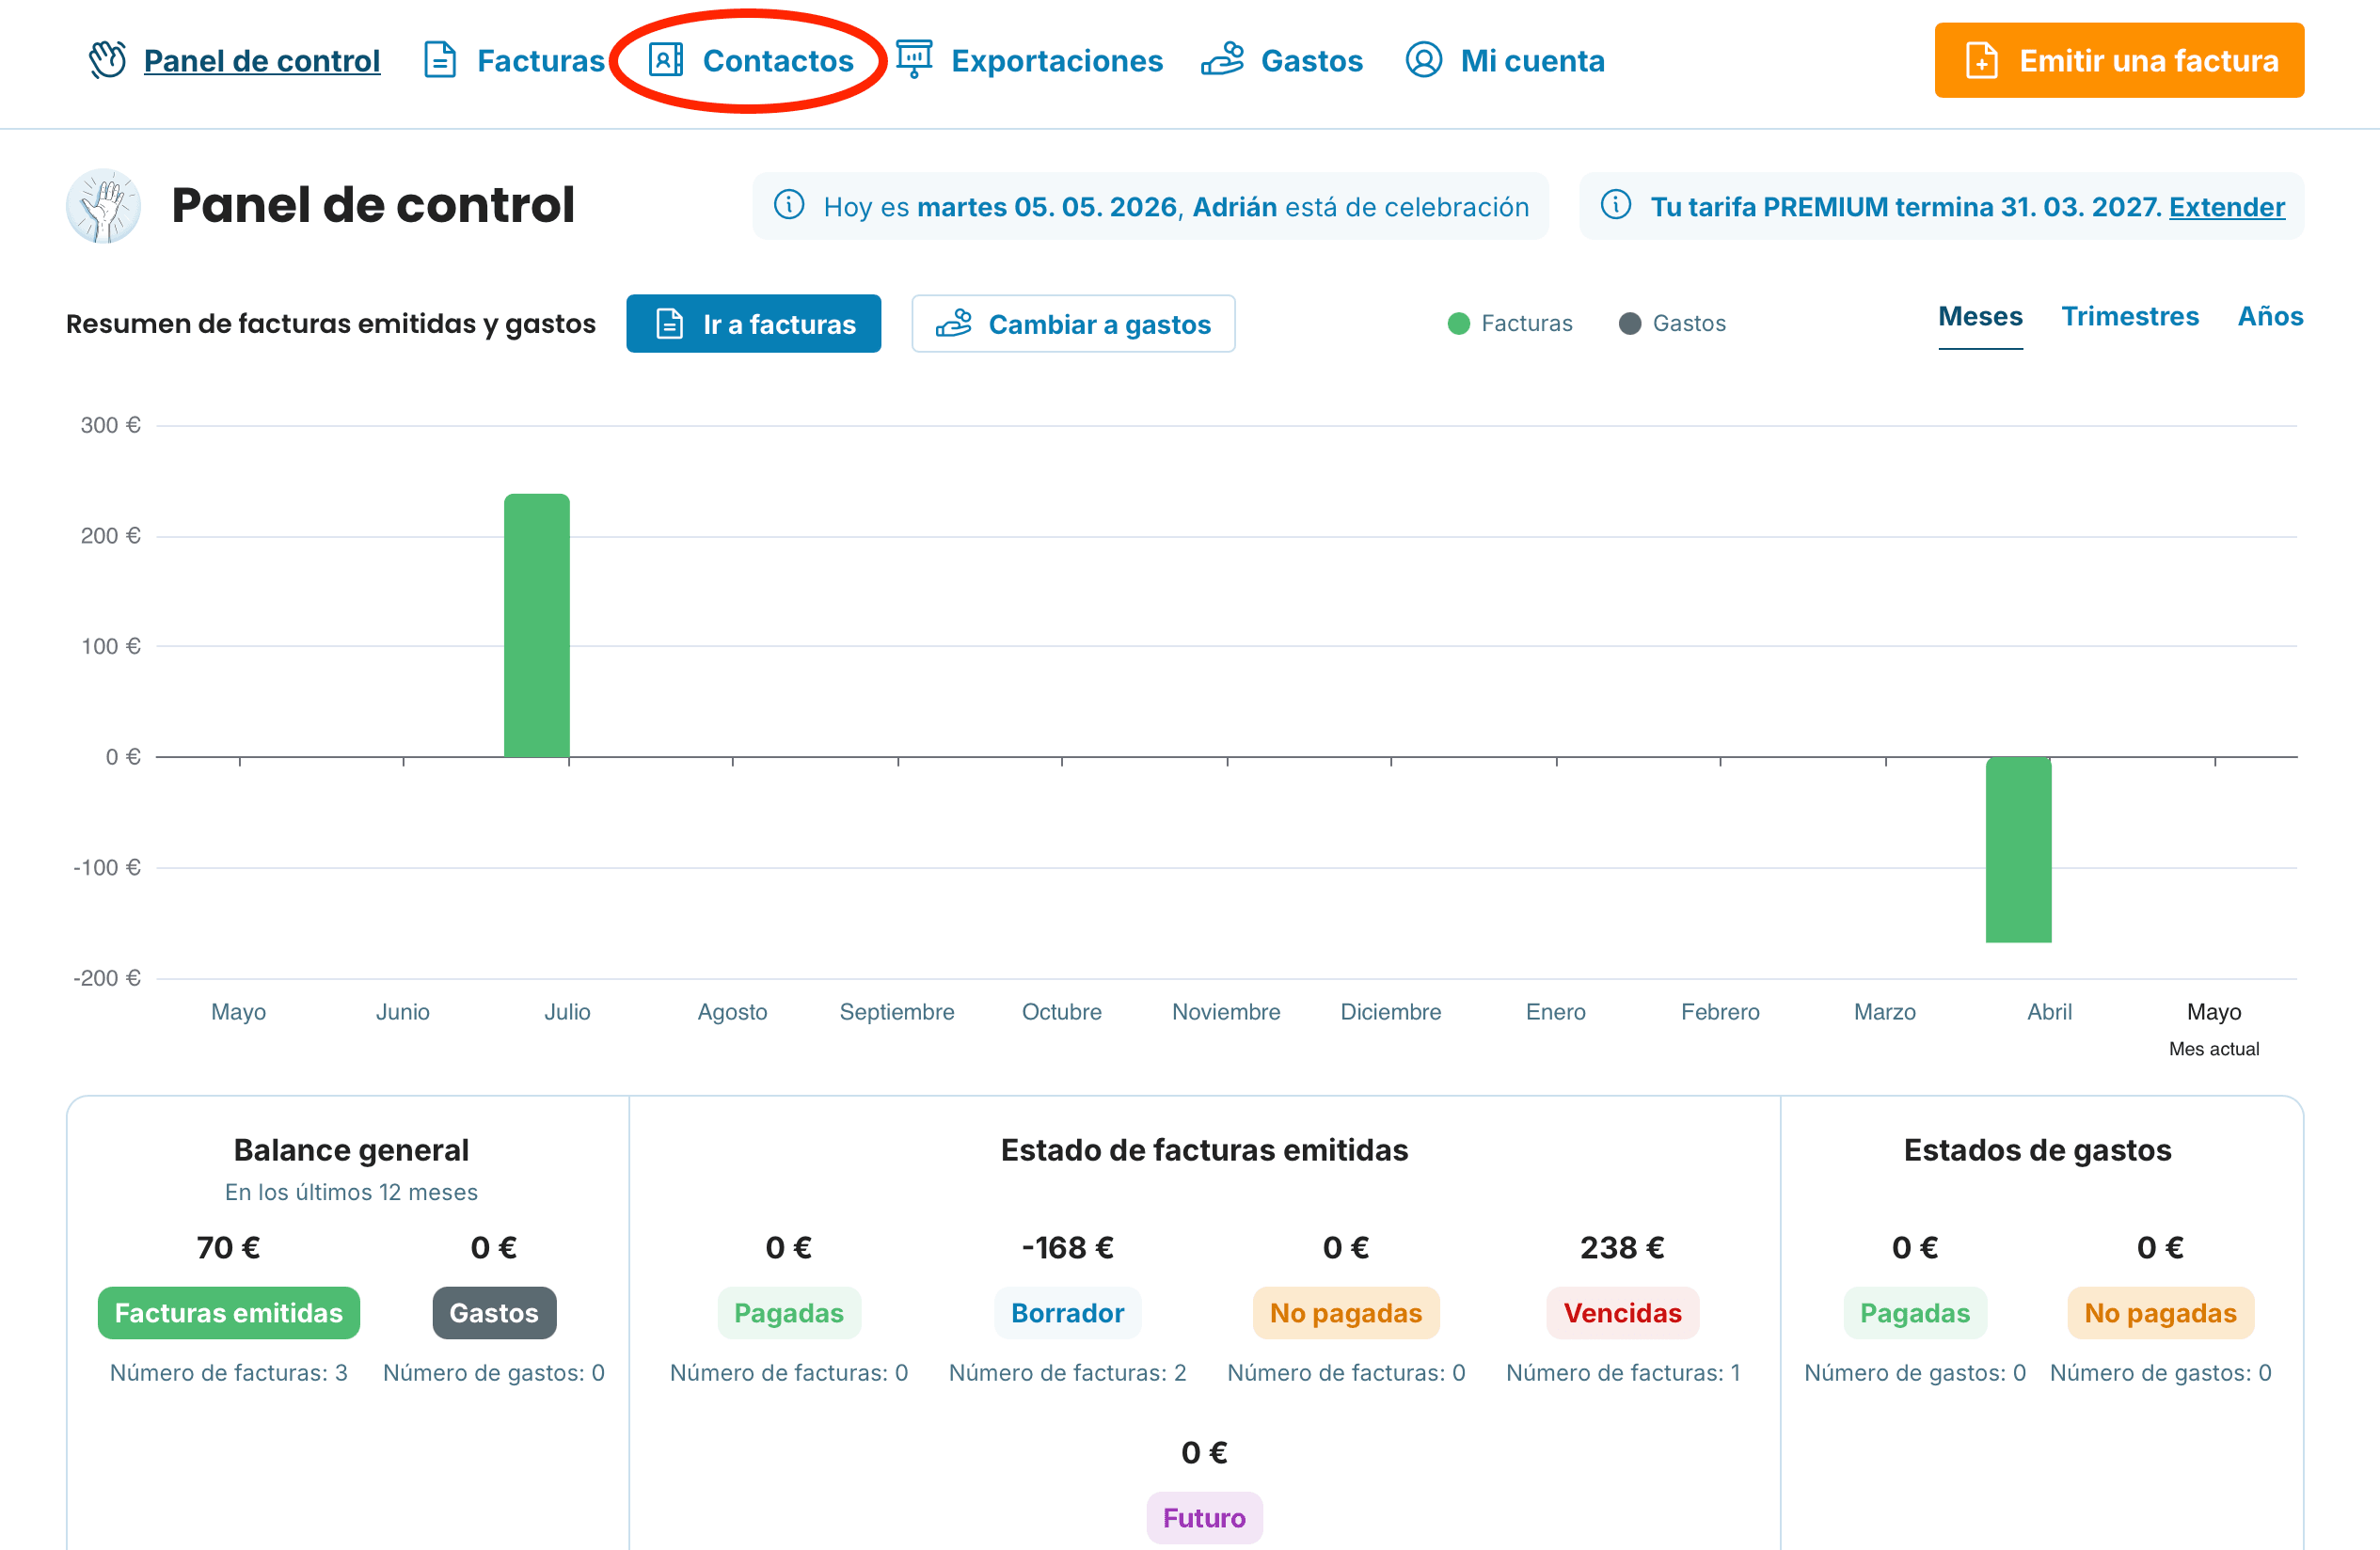Open the Contactos page

pos(778,61)
